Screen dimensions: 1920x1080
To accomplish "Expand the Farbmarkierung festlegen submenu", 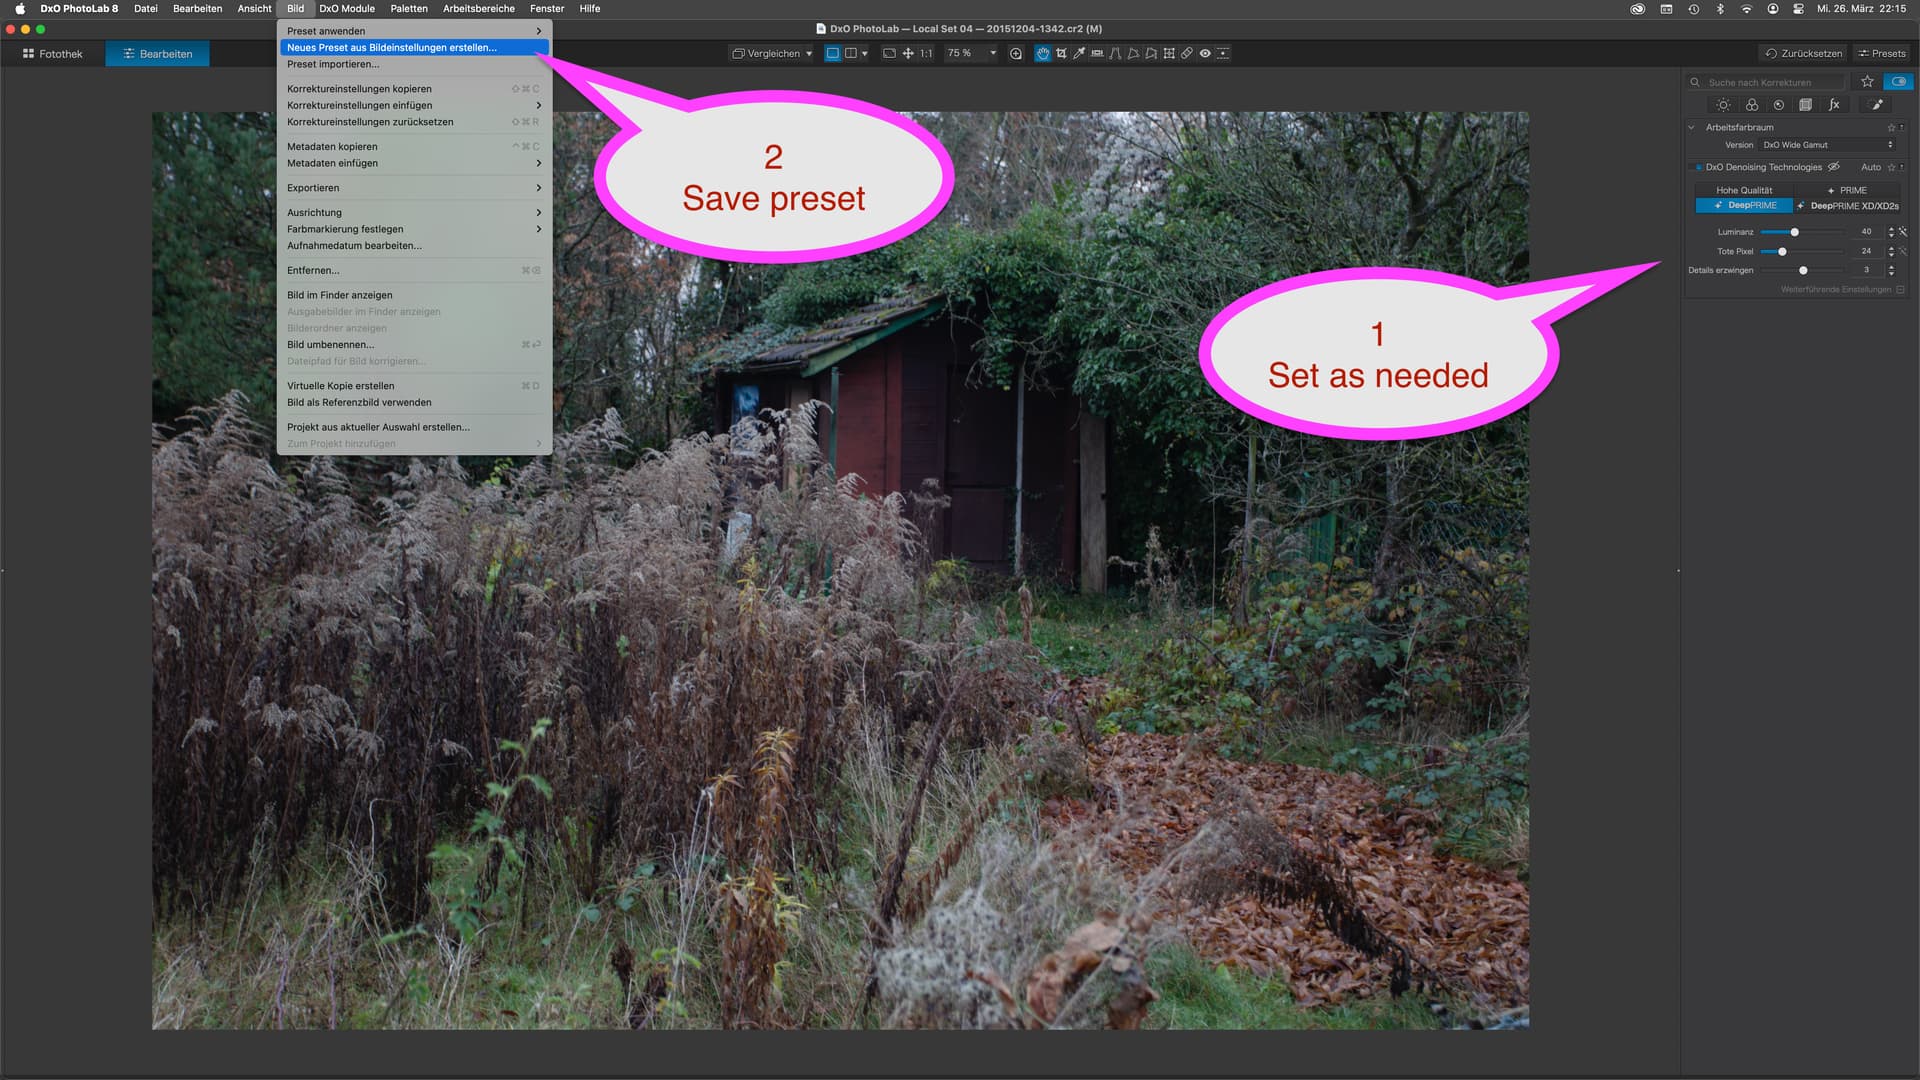I will 414,229.
